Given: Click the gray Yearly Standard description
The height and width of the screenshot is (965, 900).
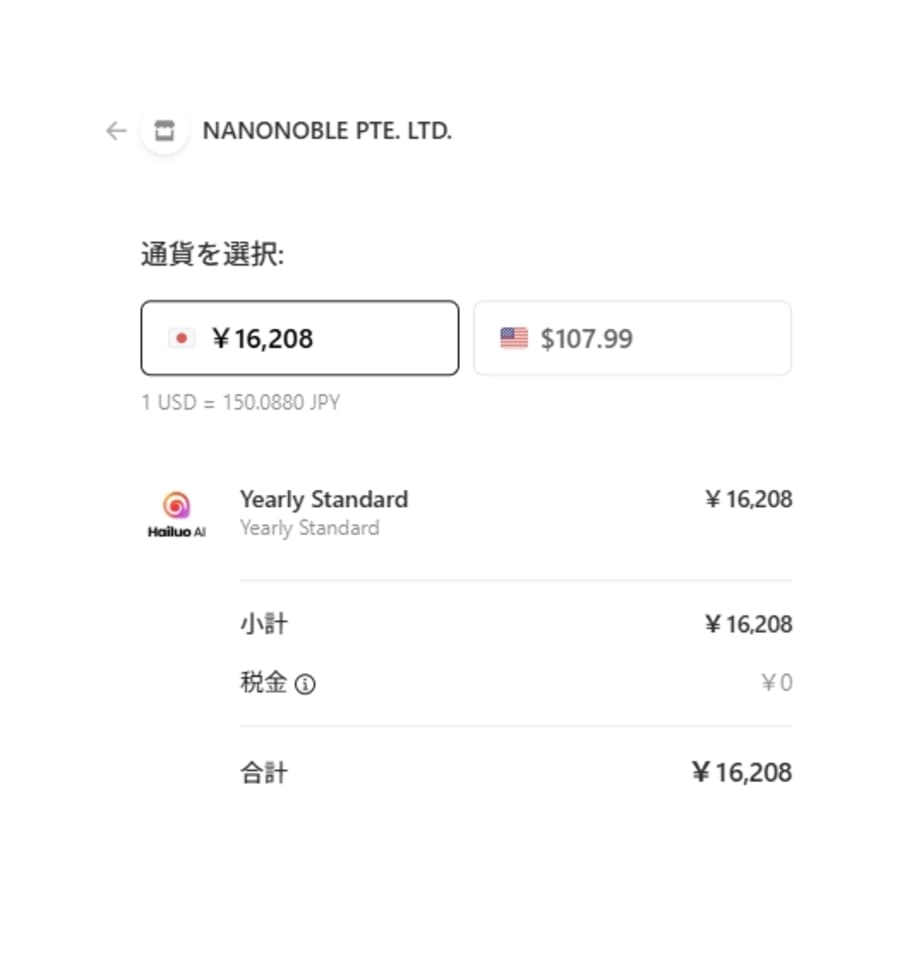Looking at the screenshot, I should point(309,528).
